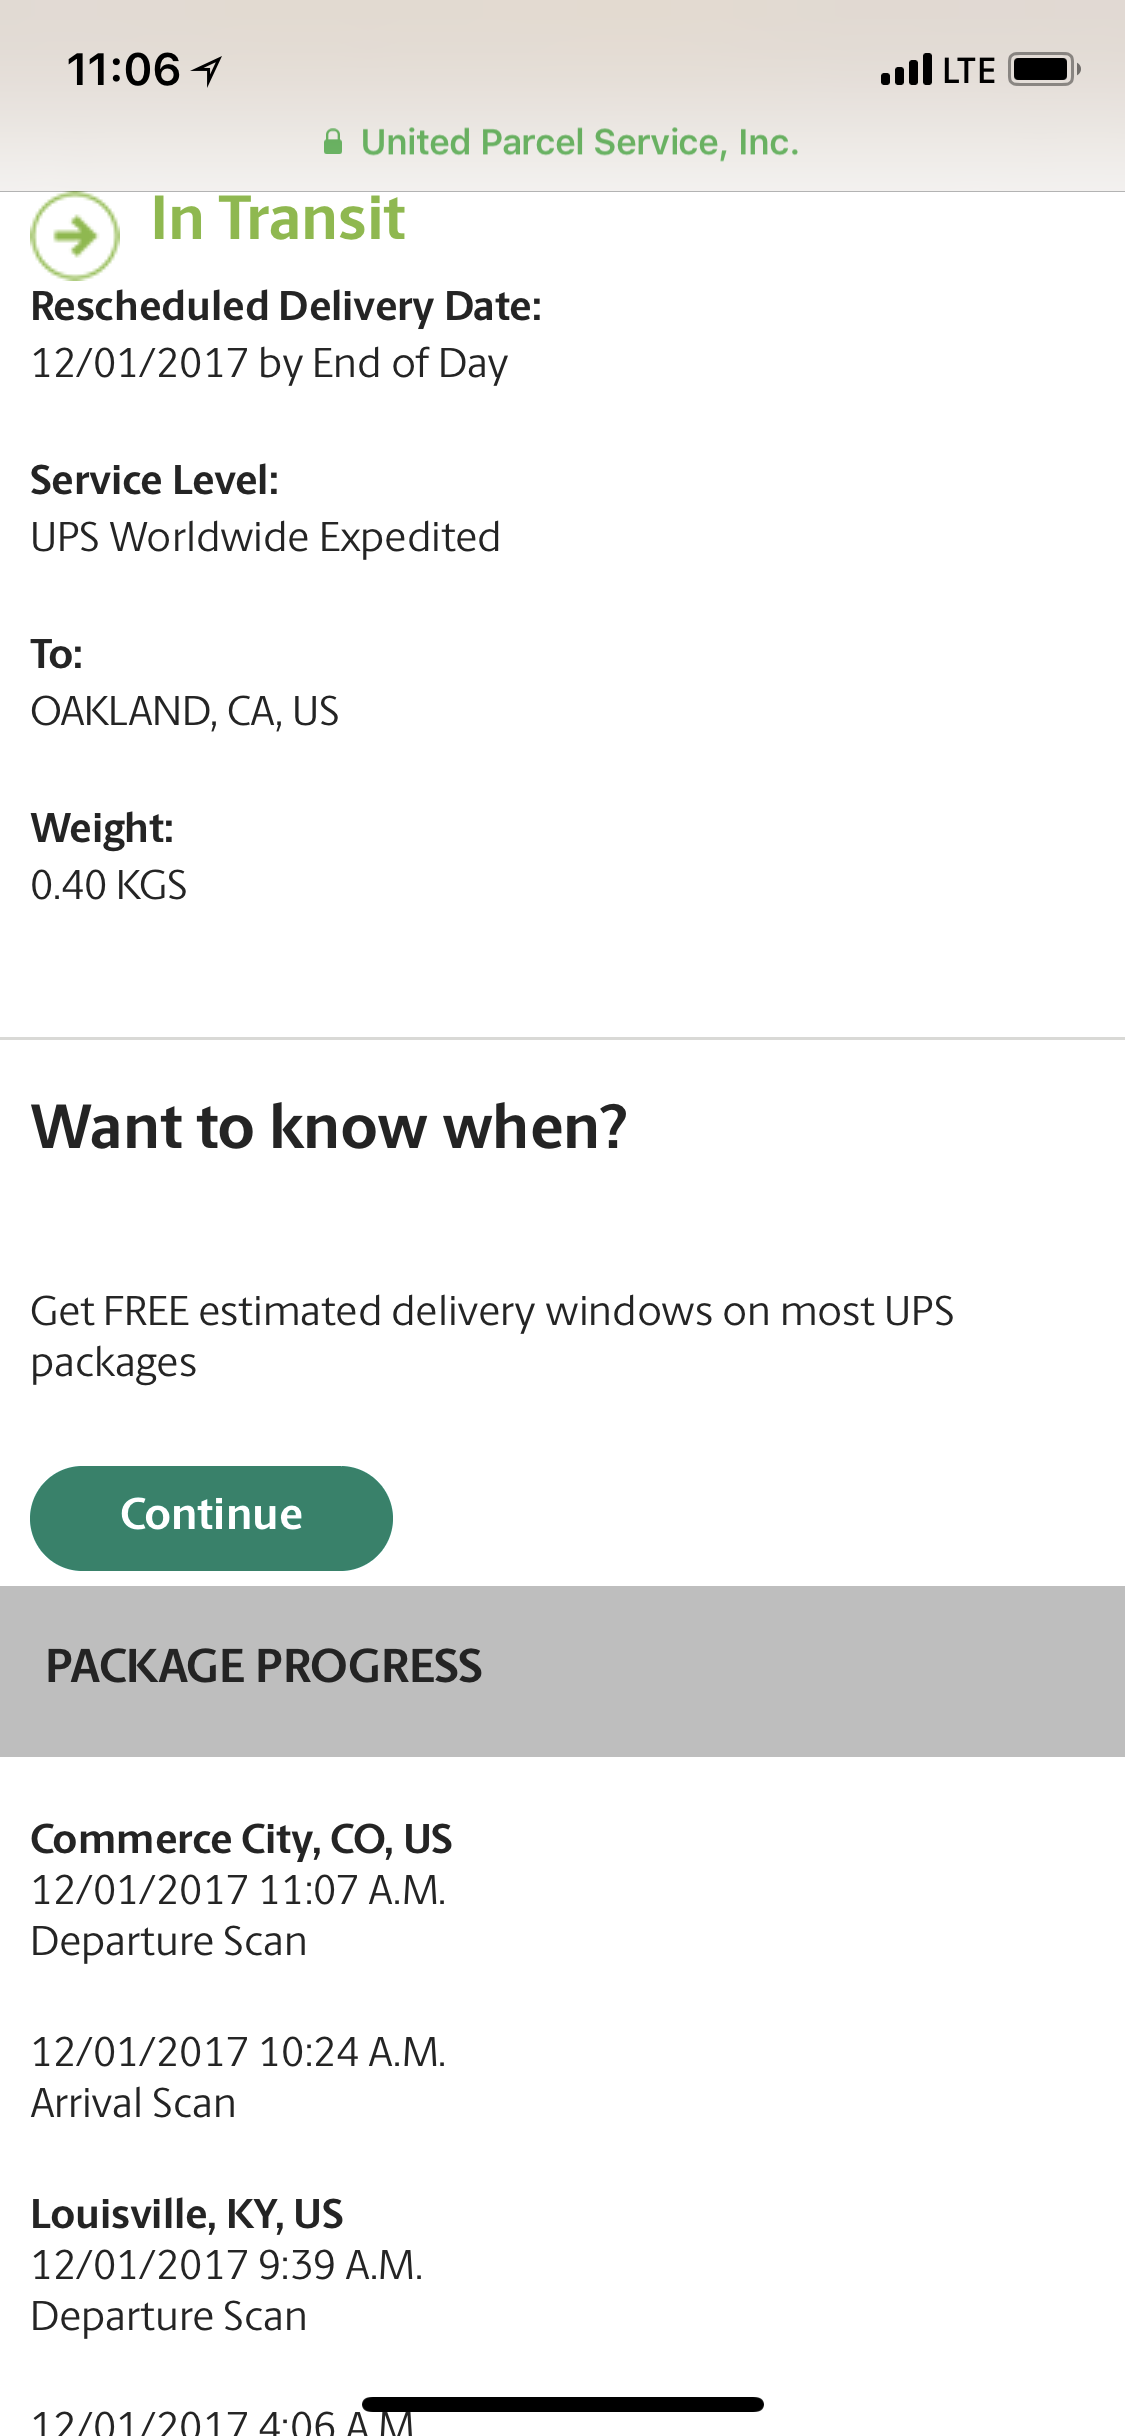Tap United Parcel Service, Inc. address bar
The image size is (1125, 2436).
pos(561,142)
